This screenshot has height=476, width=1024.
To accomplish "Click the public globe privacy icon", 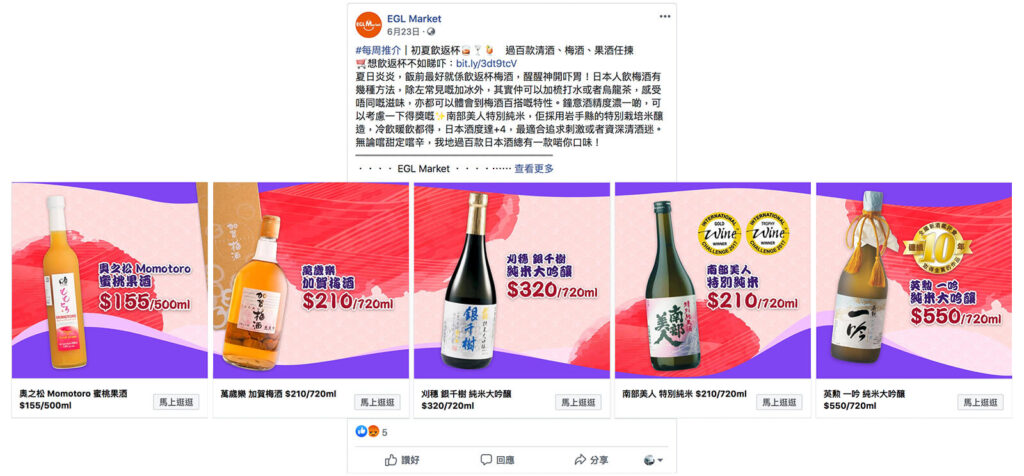I will pos(431,31).
